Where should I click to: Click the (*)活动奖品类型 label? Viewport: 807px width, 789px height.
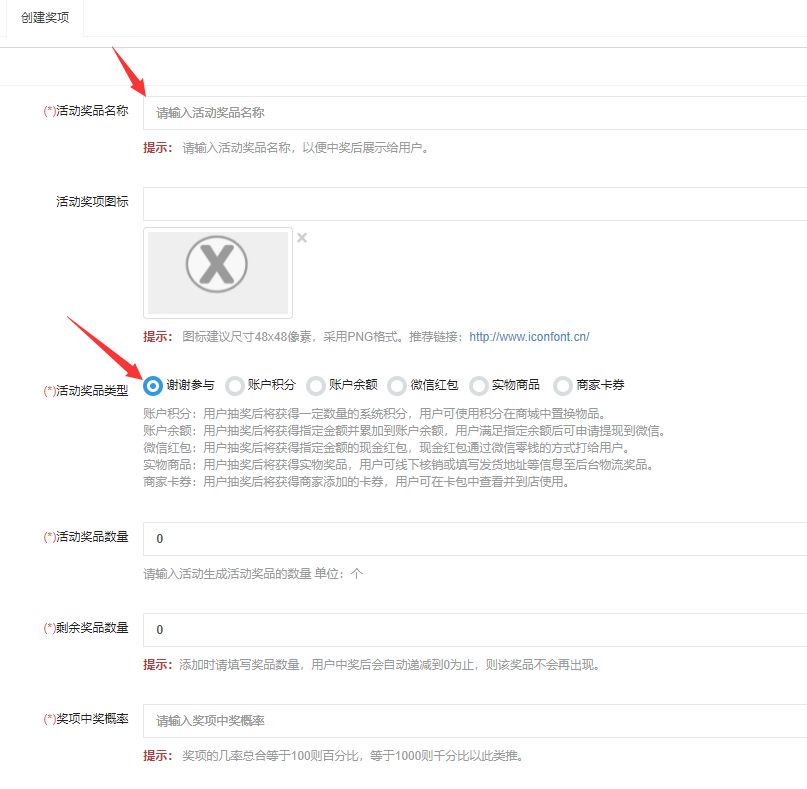86,391
